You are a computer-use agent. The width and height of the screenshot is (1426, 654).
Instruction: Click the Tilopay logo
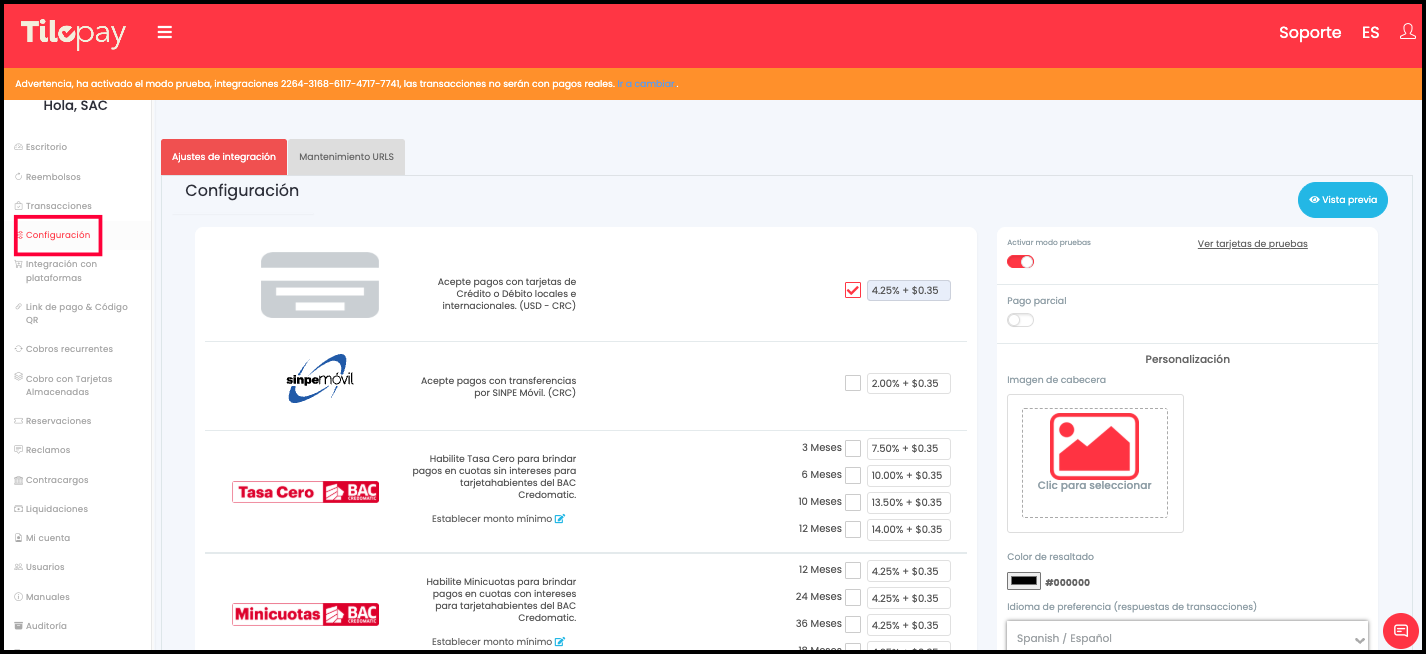coord(73,33)
